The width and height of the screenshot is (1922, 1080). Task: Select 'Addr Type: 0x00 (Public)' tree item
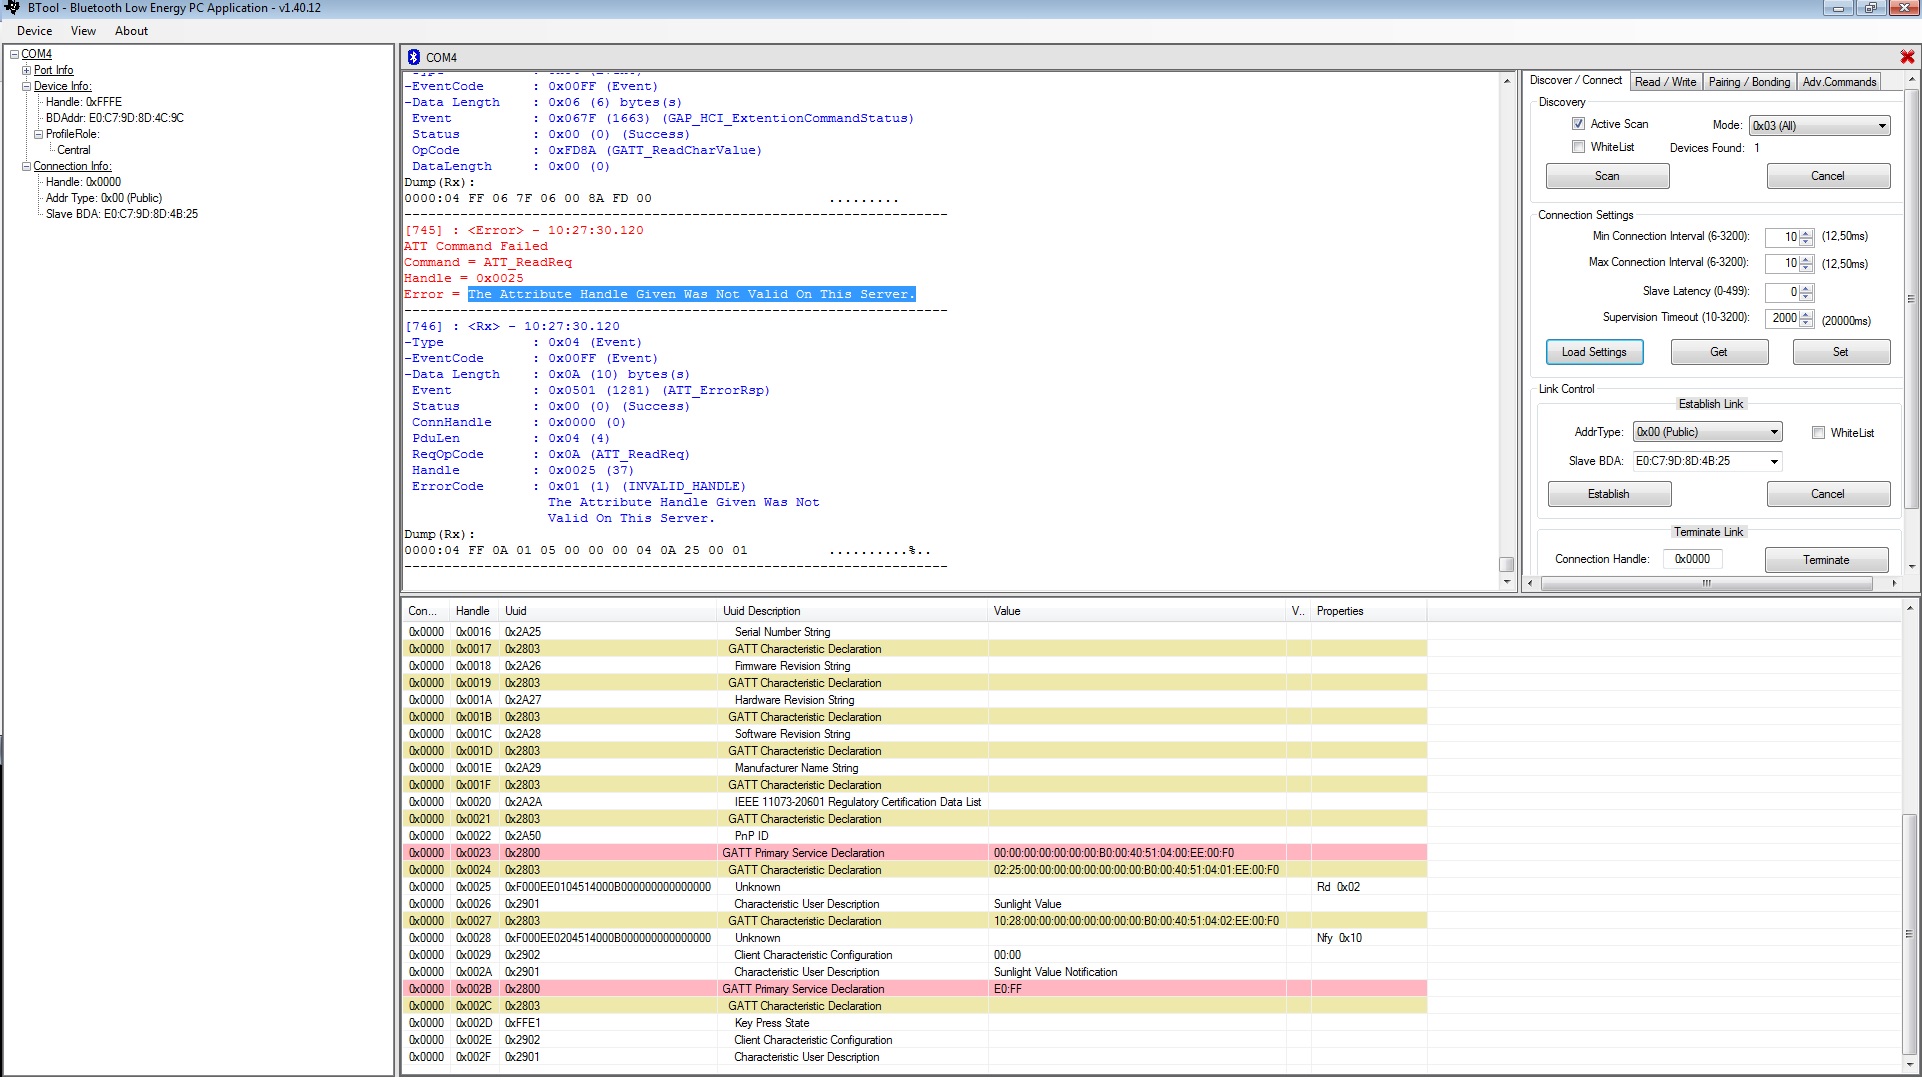[104, 198]
